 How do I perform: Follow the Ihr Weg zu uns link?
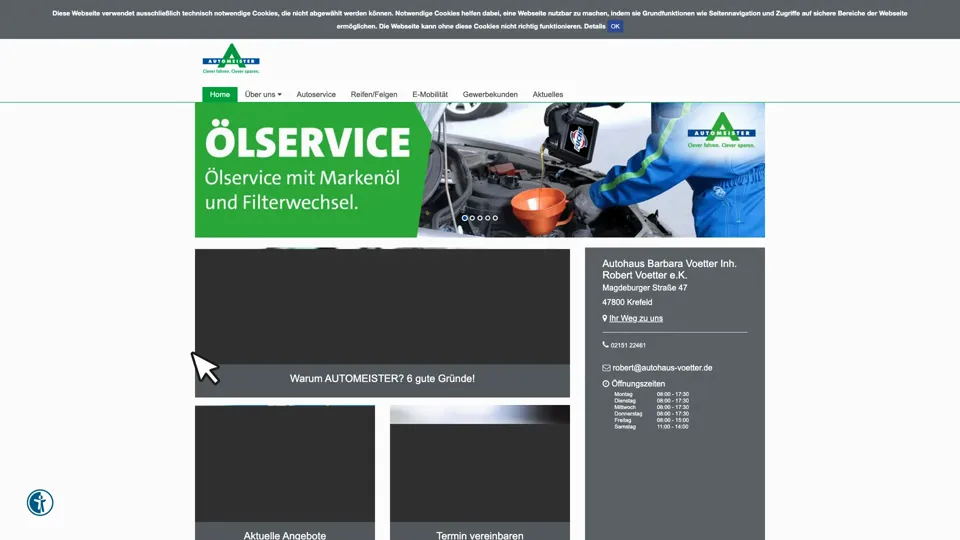(x=636, y=318)
